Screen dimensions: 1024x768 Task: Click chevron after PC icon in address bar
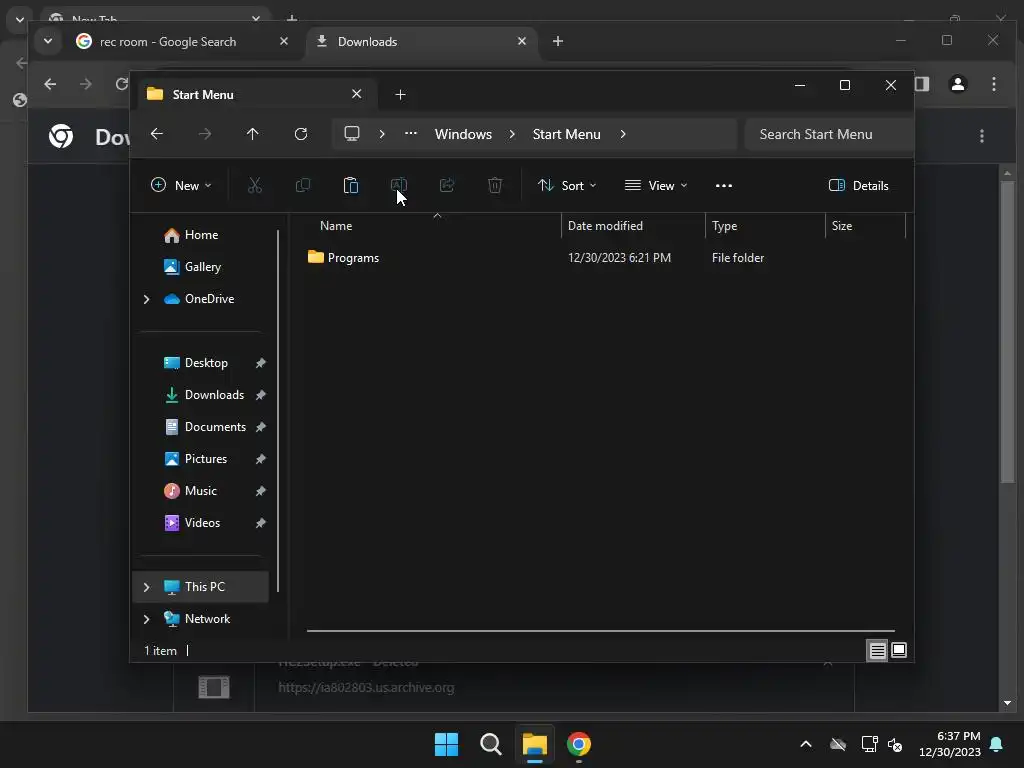[x=382, y=134]
